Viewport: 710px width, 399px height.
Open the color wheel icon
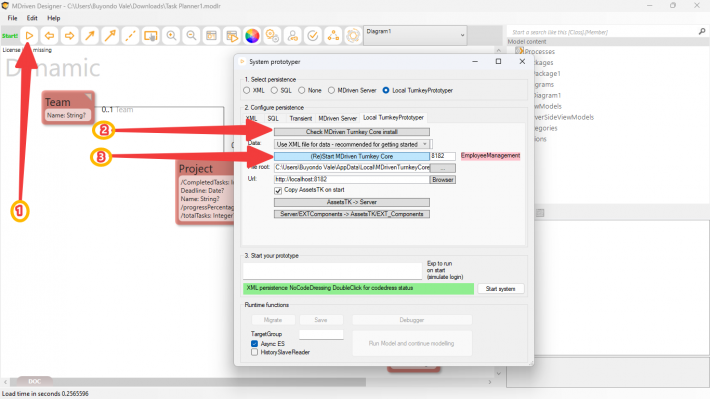(252, 35)
